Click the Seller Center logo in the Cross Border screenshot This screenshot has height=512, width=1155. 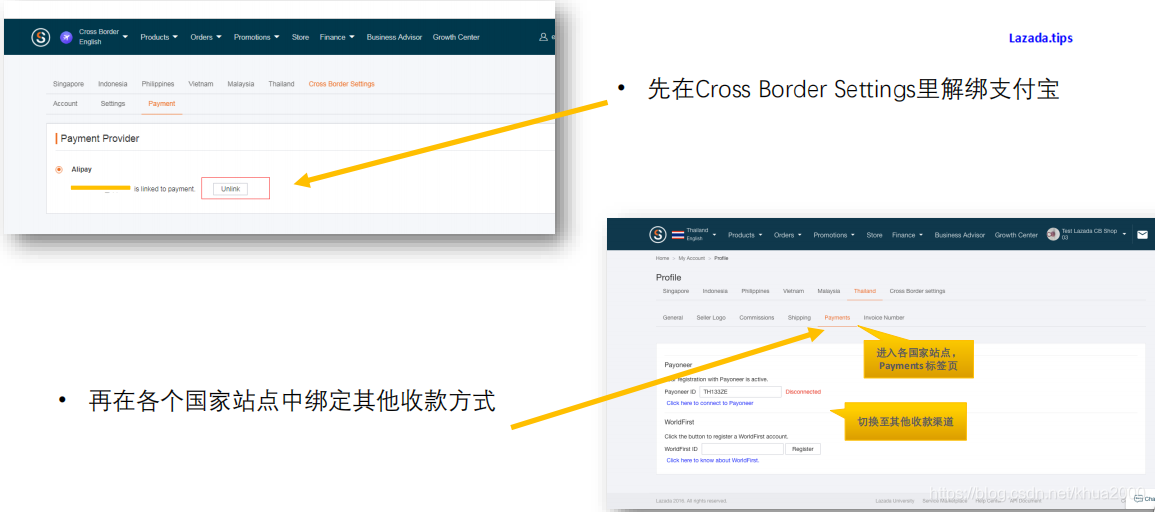[x=41, y=37]
